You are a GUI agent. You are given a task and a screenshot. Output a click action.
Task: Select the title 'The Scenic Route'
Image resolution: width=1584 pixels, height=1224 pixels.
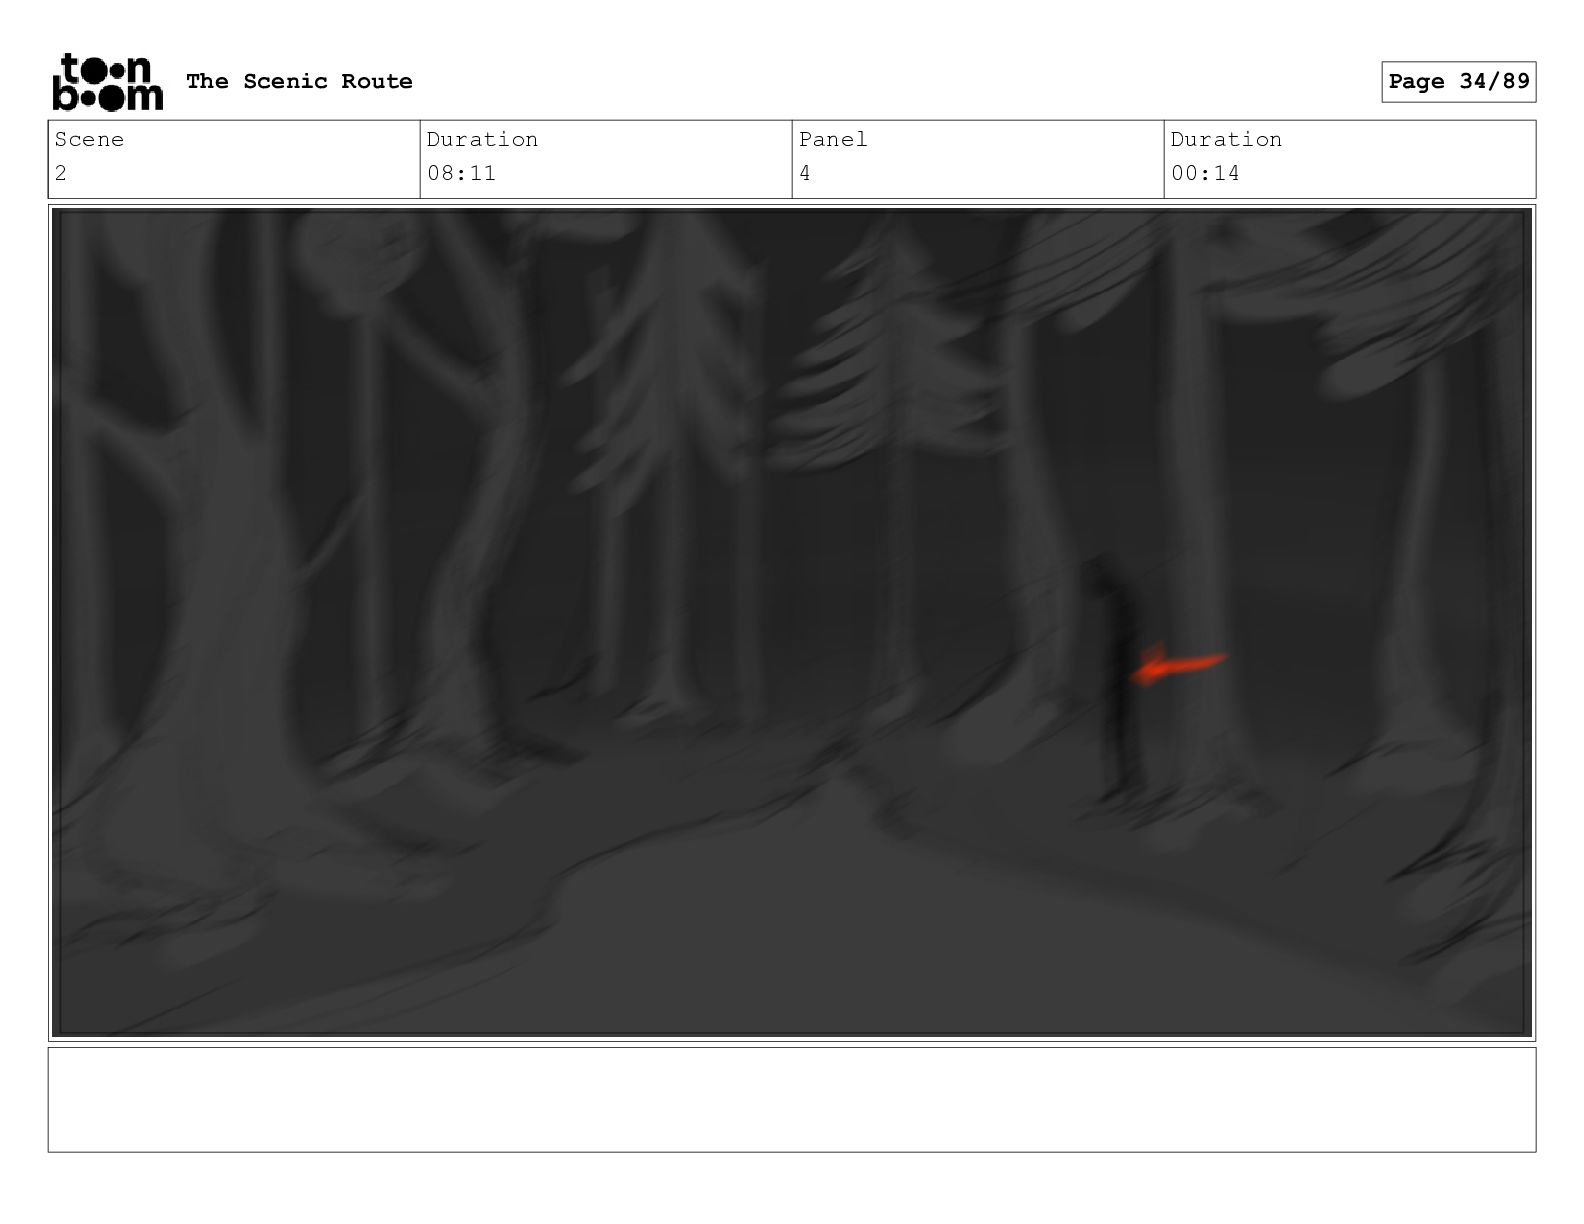point(299,81)
